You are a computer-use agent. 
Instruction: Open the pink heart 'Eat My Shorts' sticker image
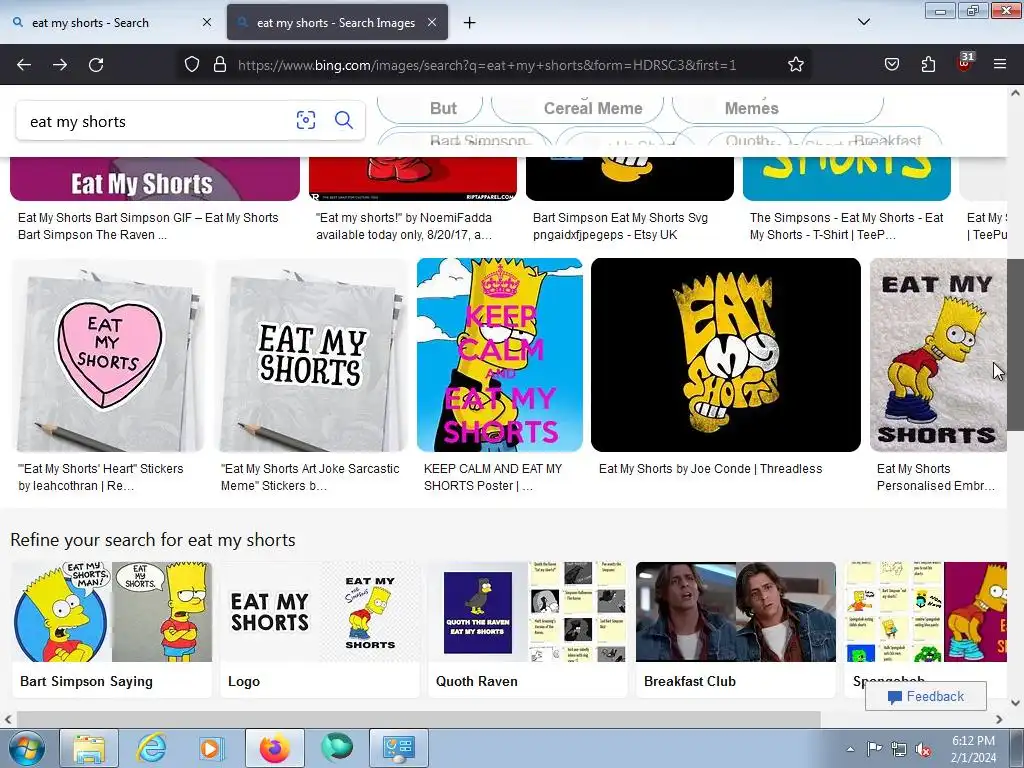(x=108, y=355)
